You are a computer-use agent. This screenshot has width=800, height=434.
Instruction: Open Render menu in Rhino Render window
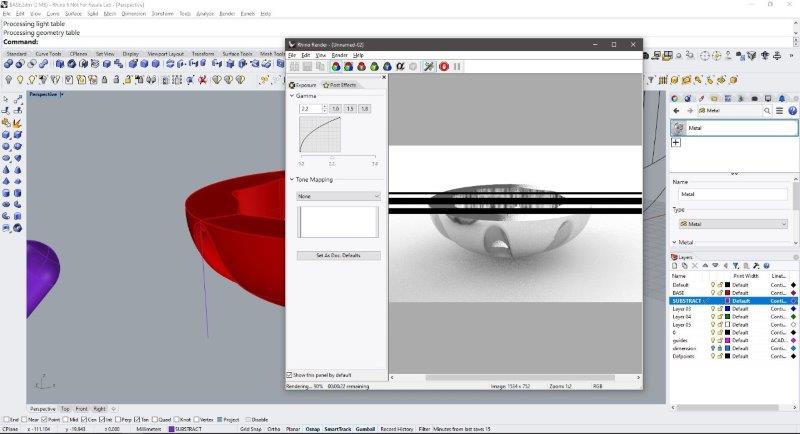339,55
